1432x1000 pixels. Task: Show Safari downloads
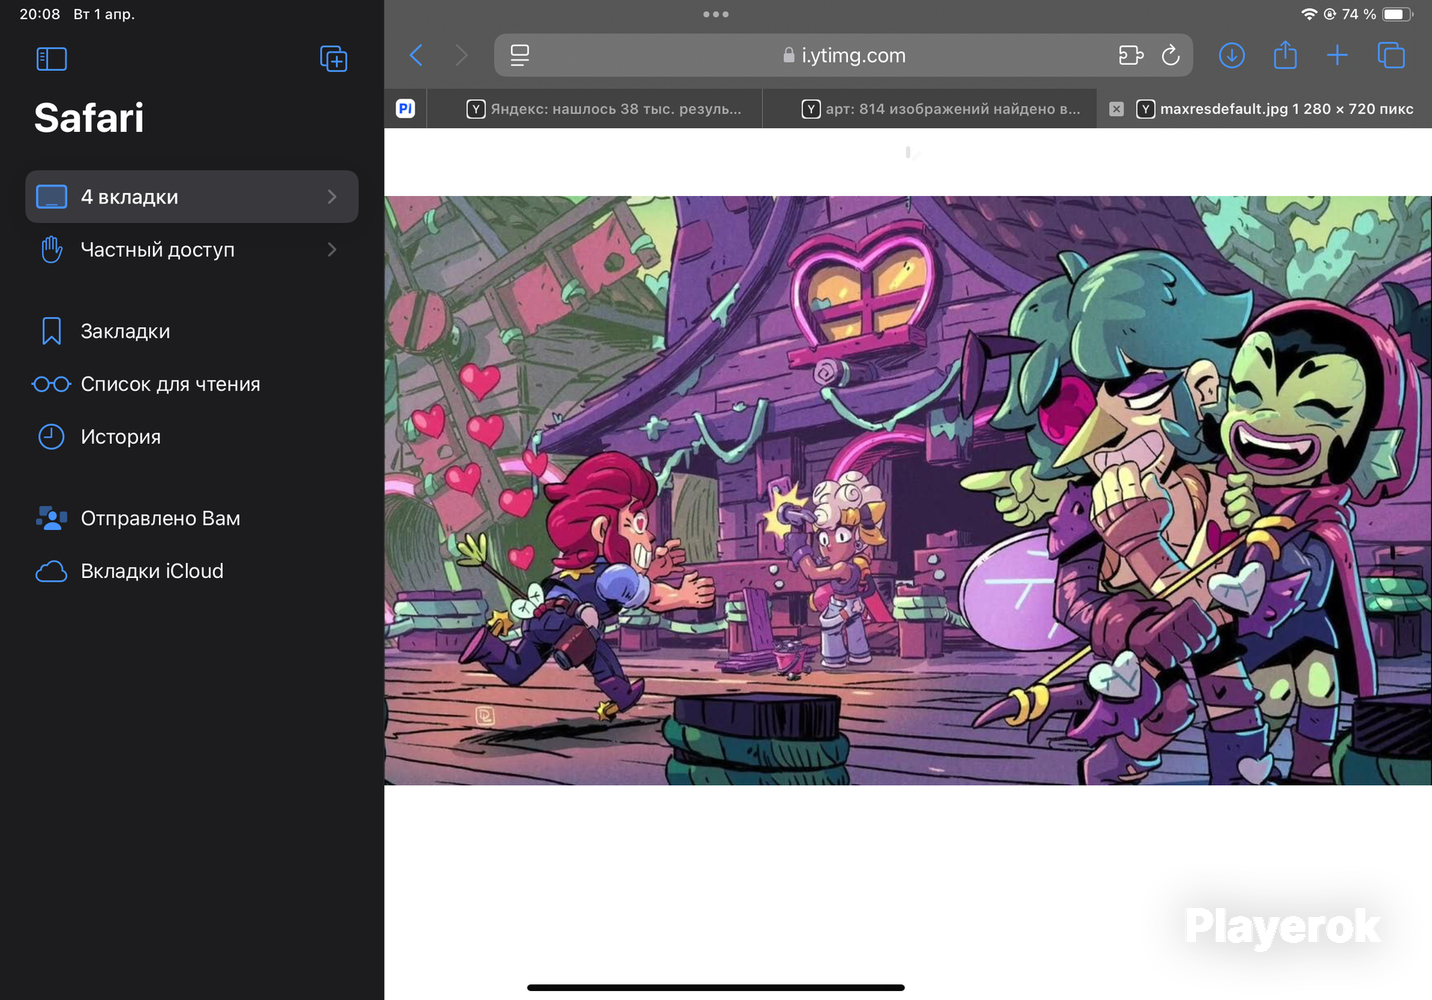pos(1232,55)
